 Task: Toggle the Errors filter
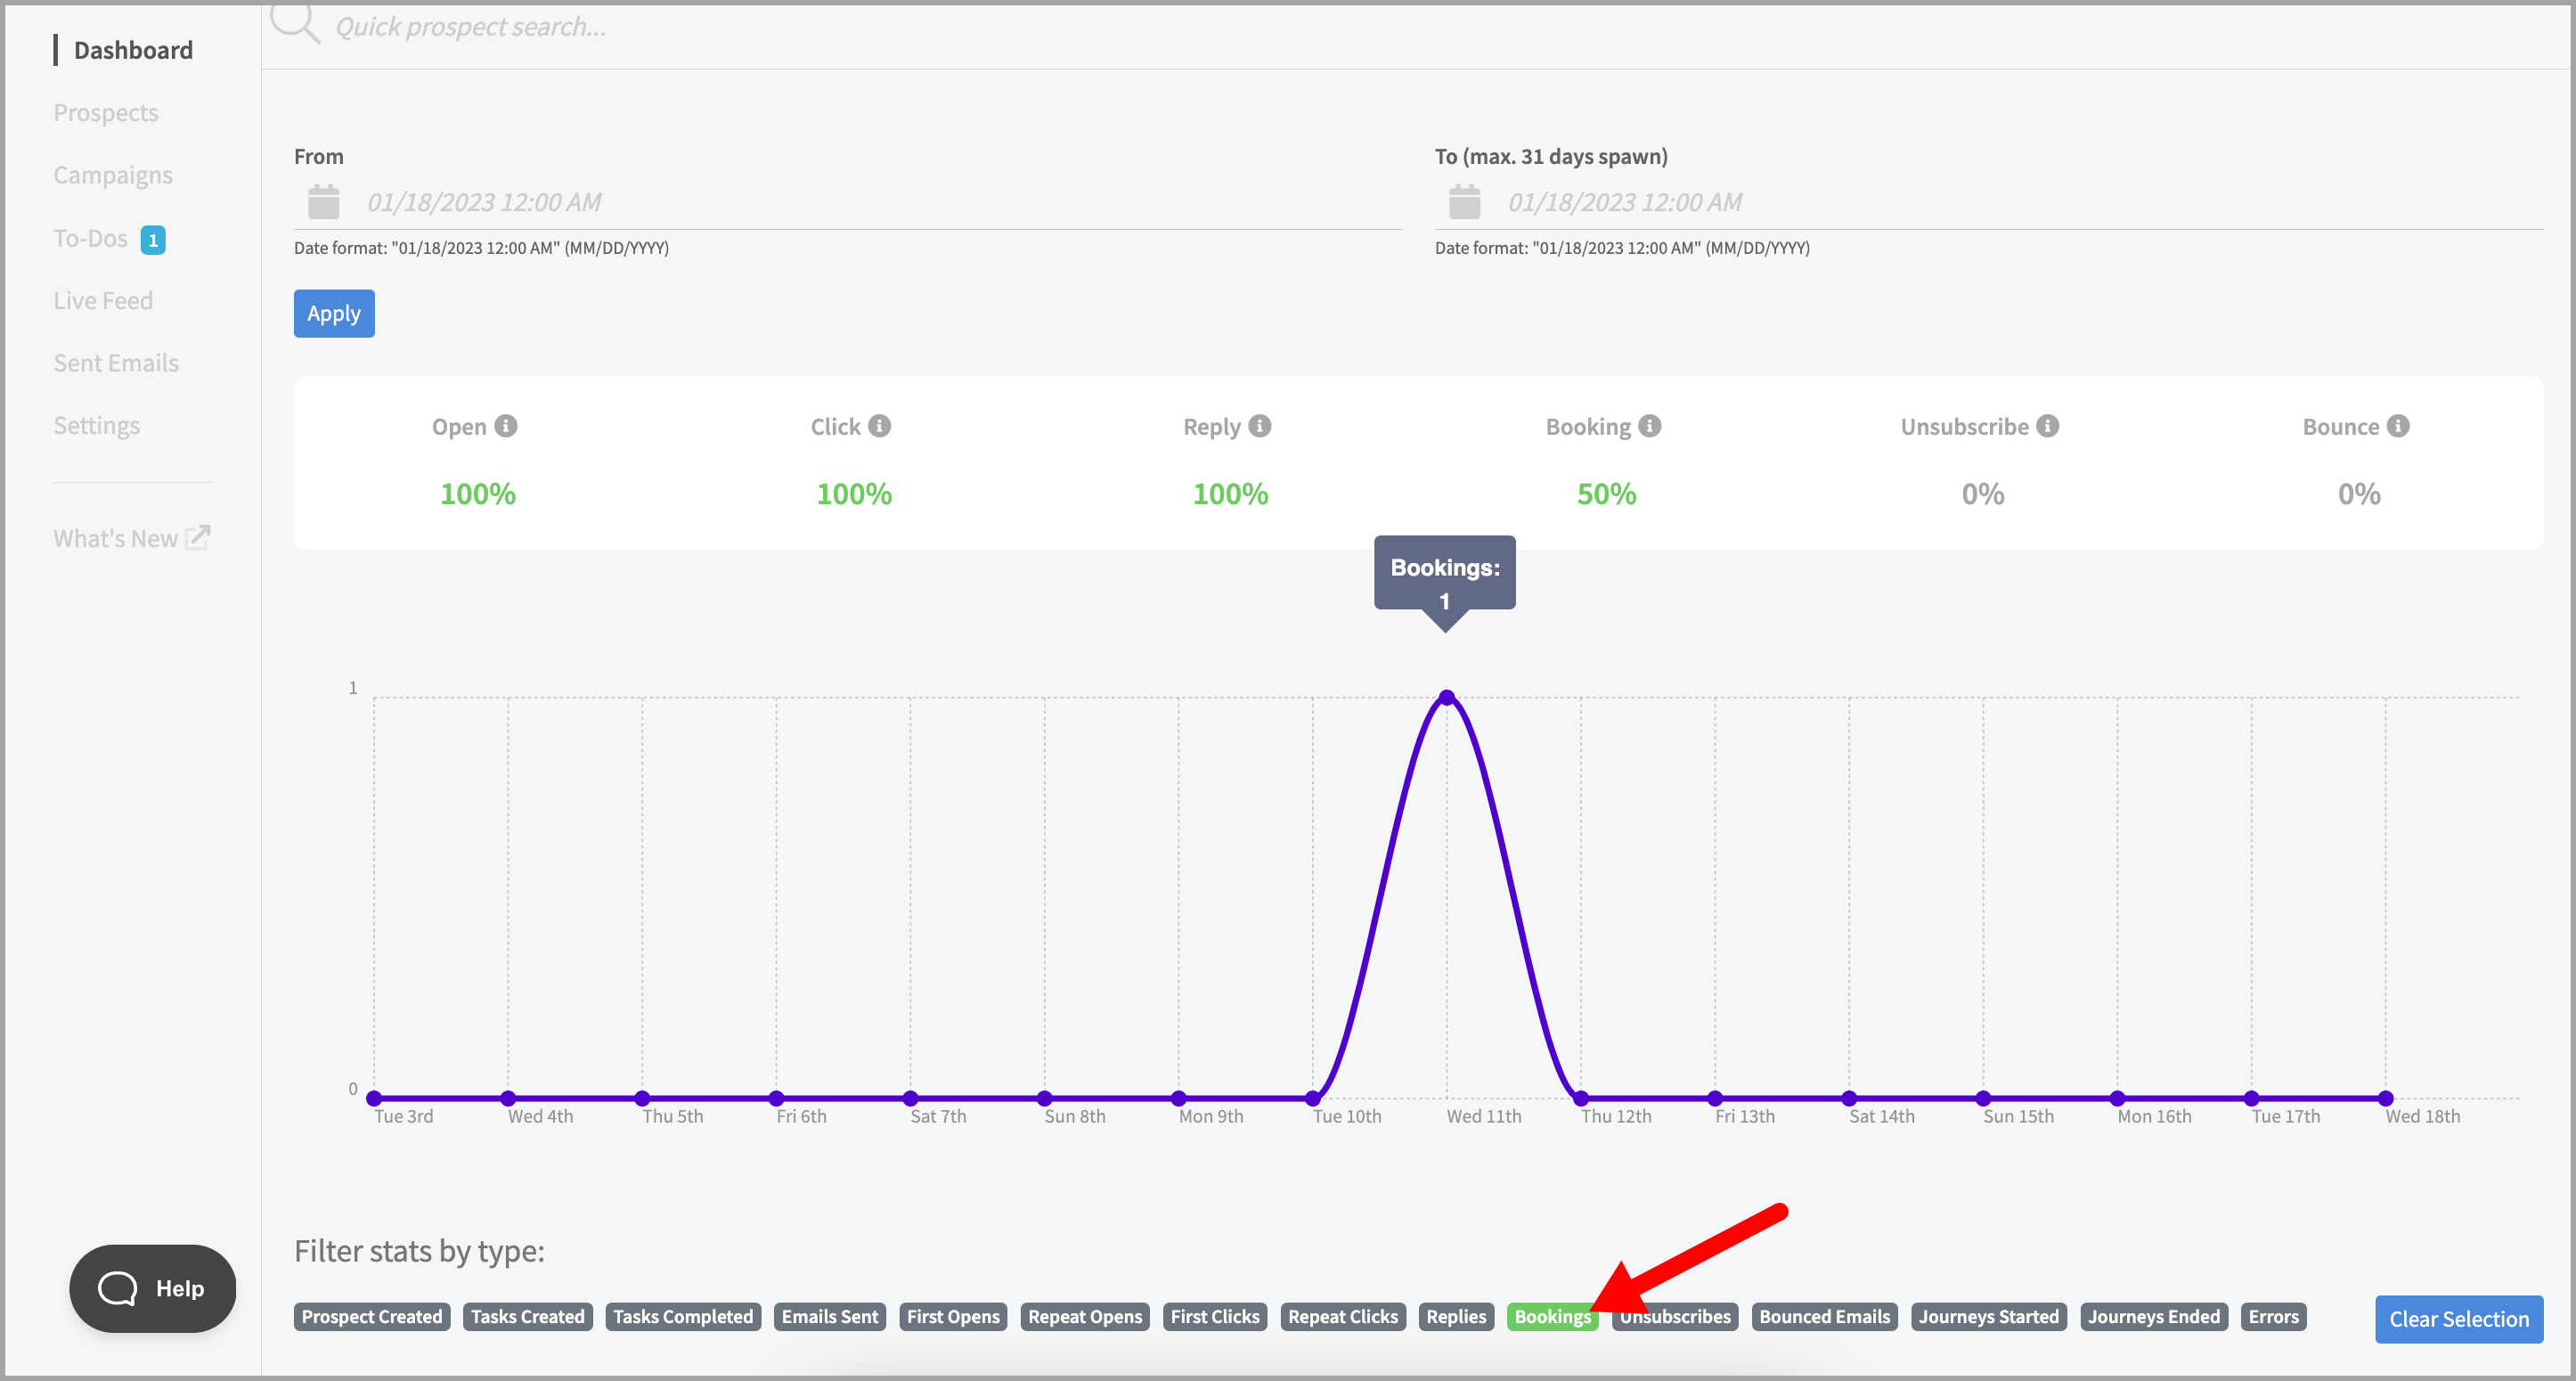click(x=2274, y=1317)
